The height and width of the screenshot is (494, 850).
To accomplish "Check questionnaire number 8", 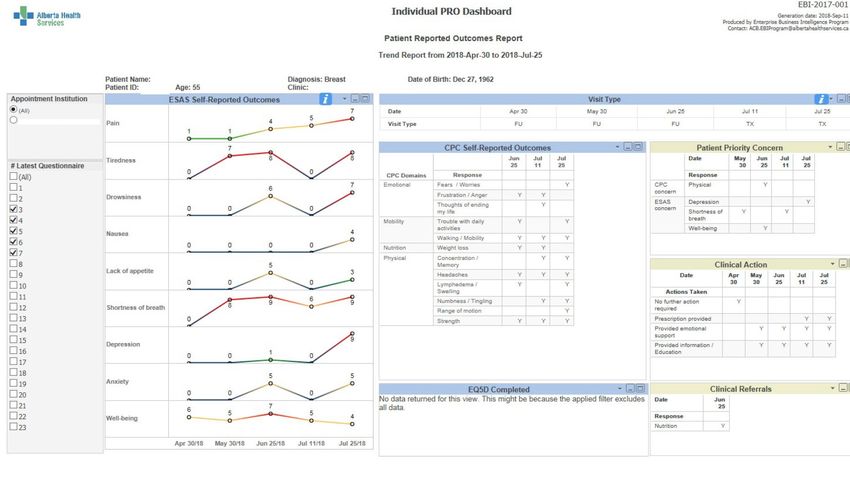I will 14,263.
